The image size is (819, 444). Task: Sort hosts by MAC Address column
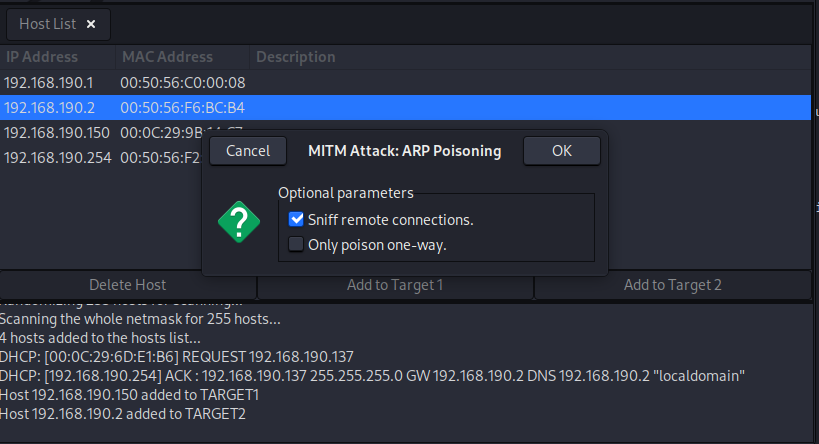pyautogui.click(x=167, y=57)
